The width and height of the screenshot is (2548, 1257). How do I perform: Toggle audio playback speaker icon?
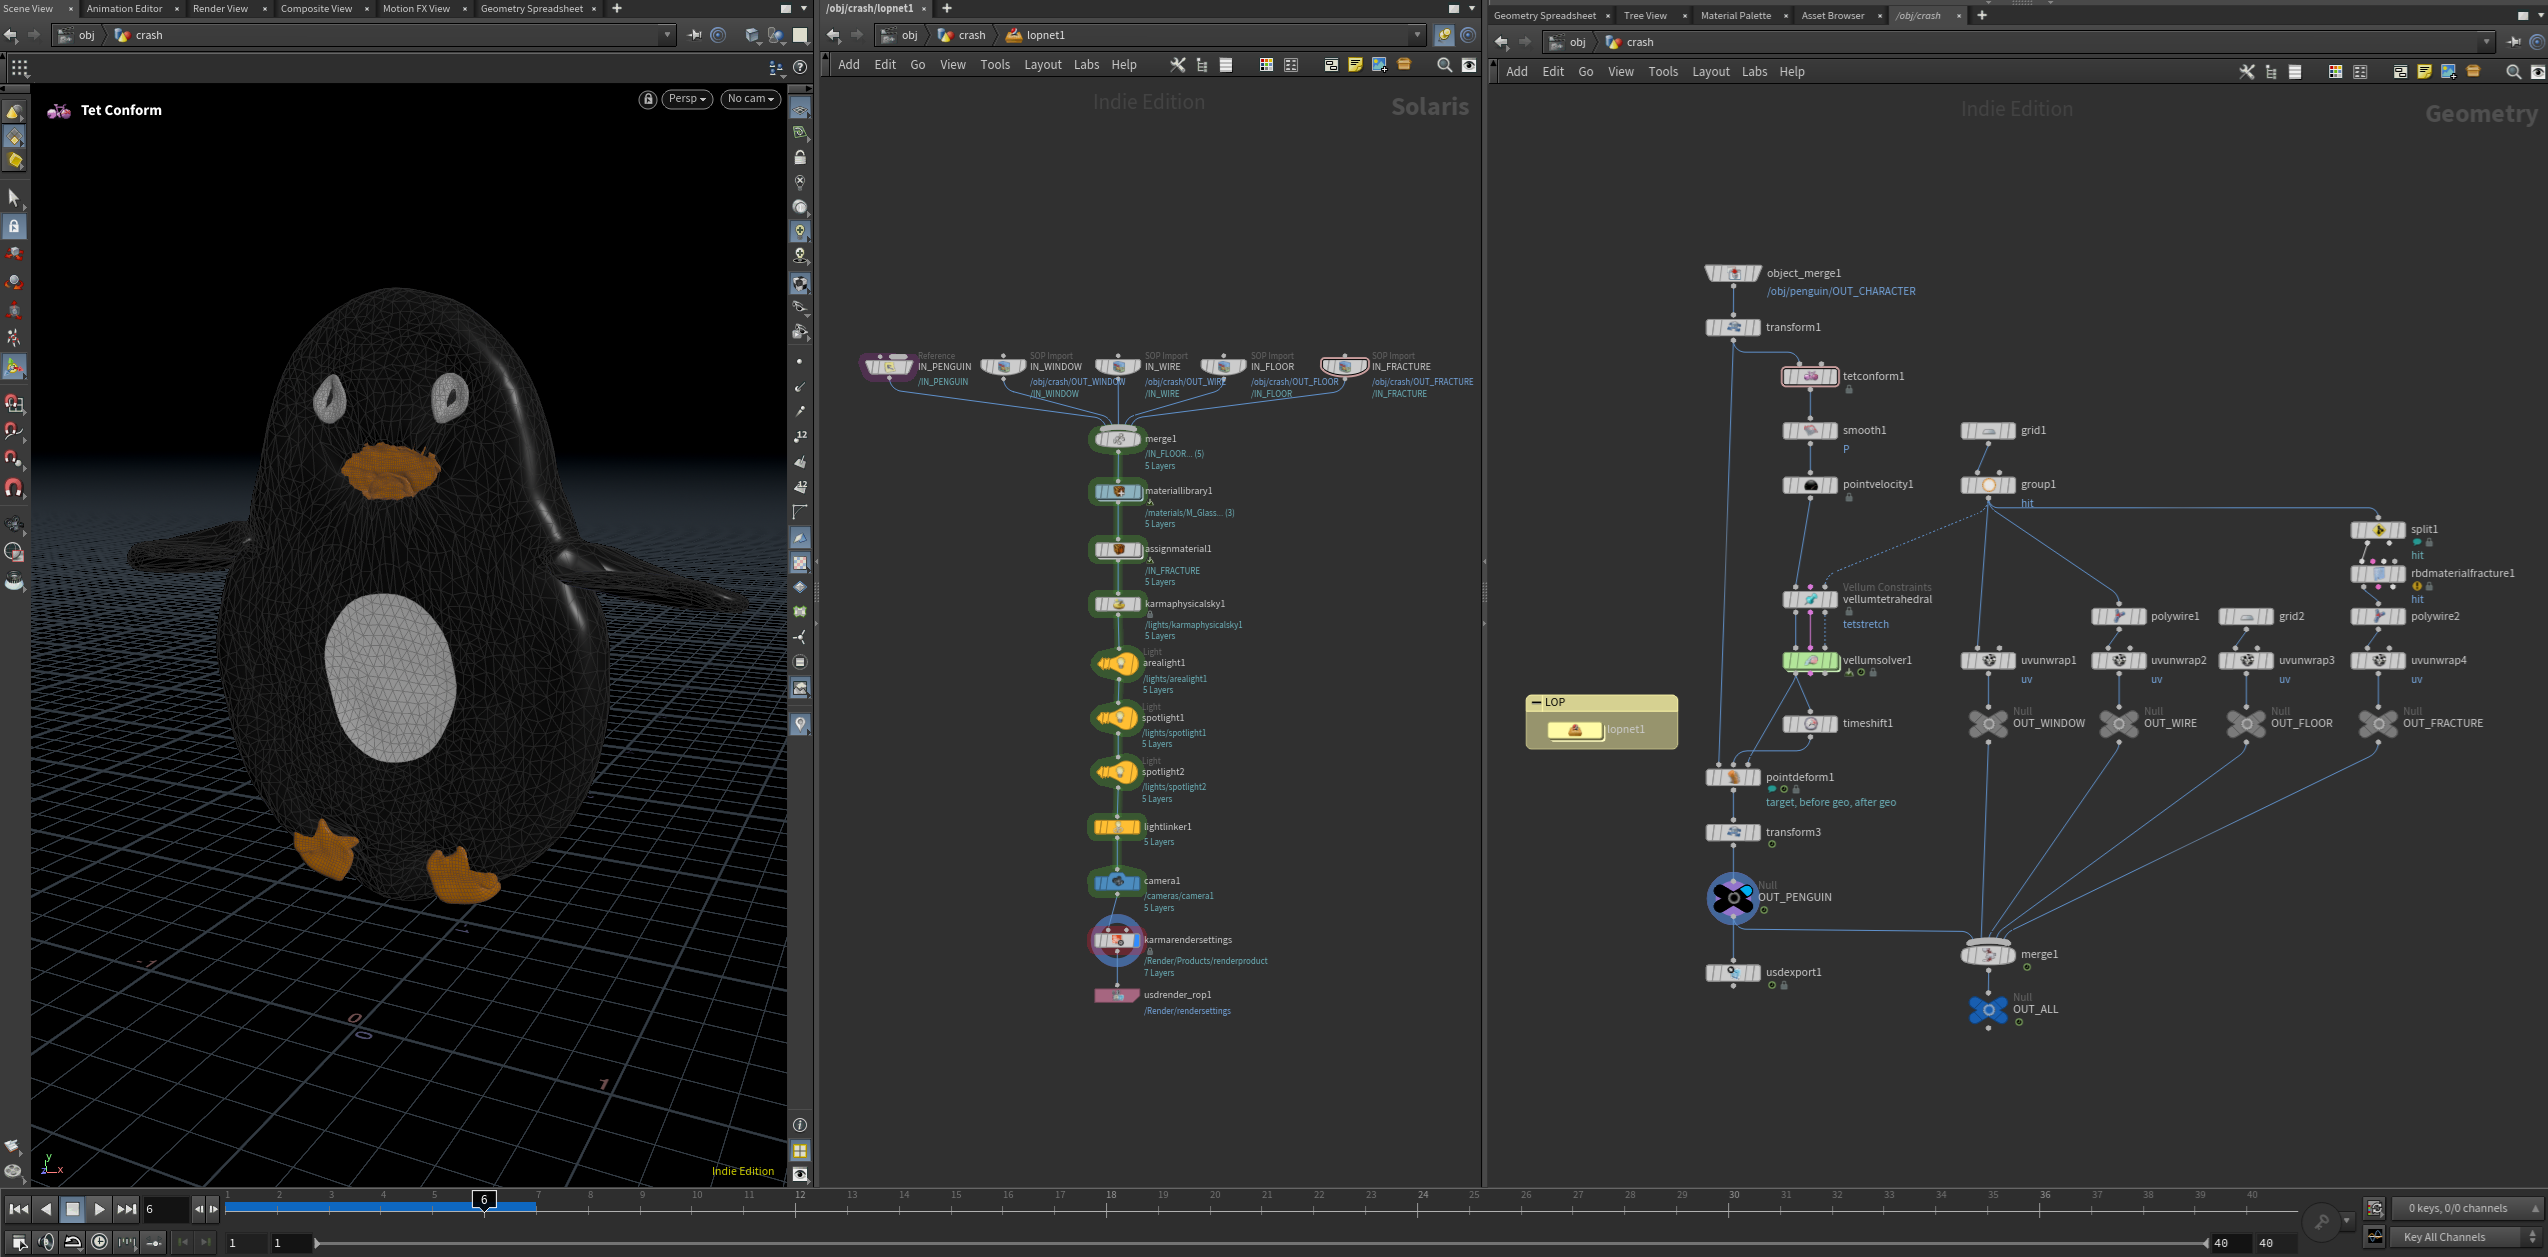coord(46,1242)
